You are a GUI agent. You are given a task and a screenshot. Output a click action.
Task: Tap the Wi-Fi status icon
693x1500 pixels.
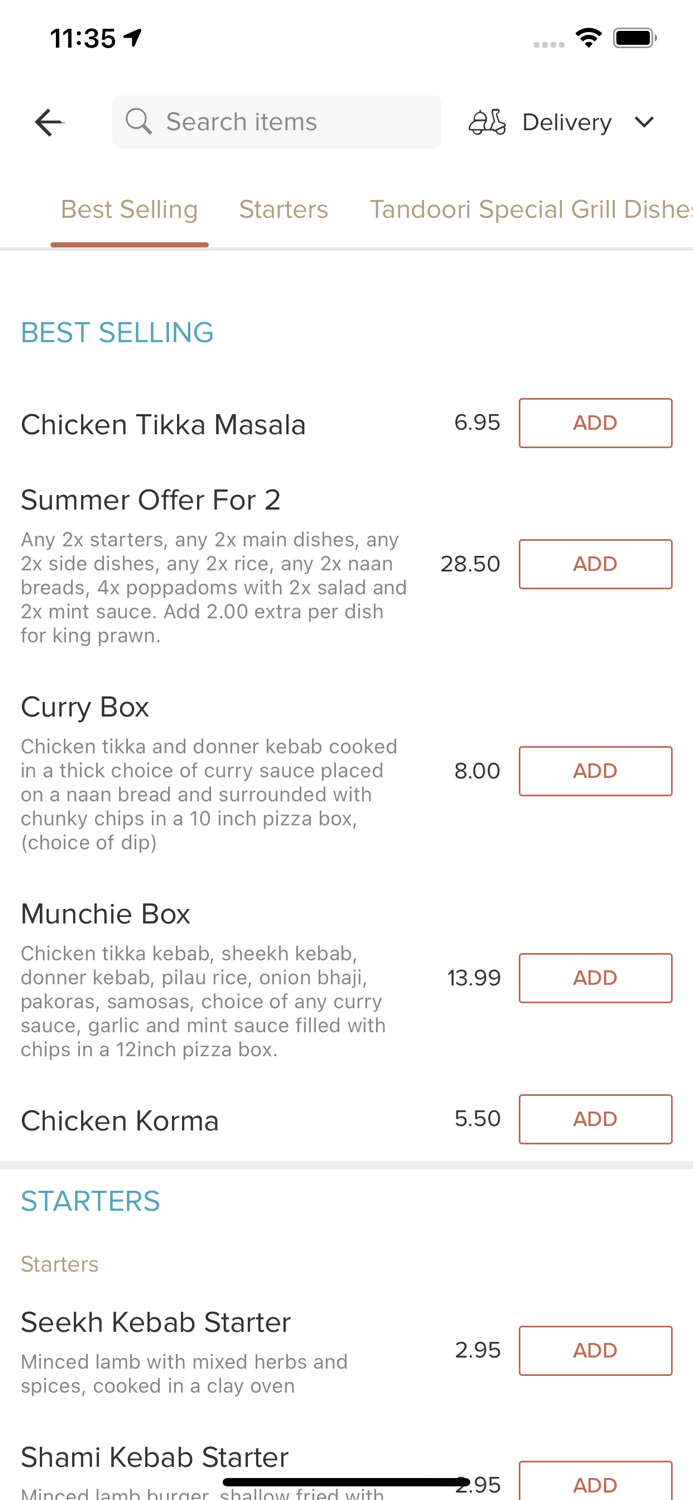(589, 38)
